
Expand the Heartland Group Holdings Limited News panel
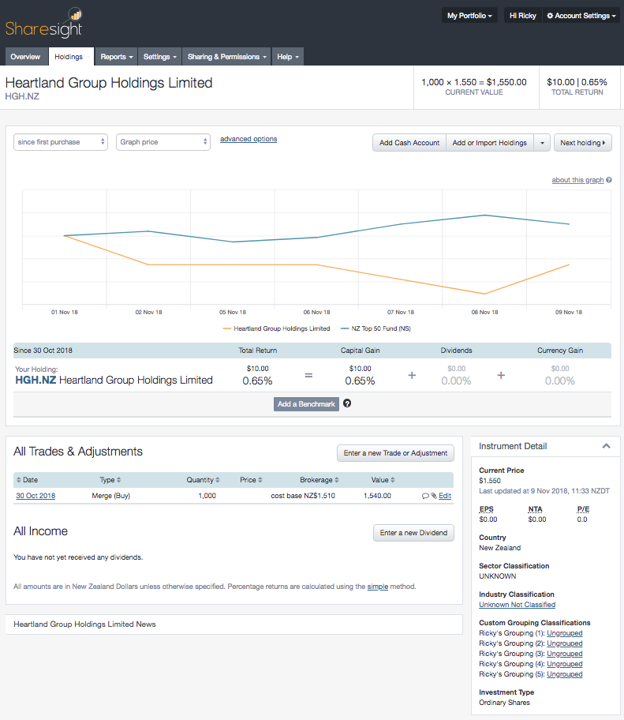[234, 624]
